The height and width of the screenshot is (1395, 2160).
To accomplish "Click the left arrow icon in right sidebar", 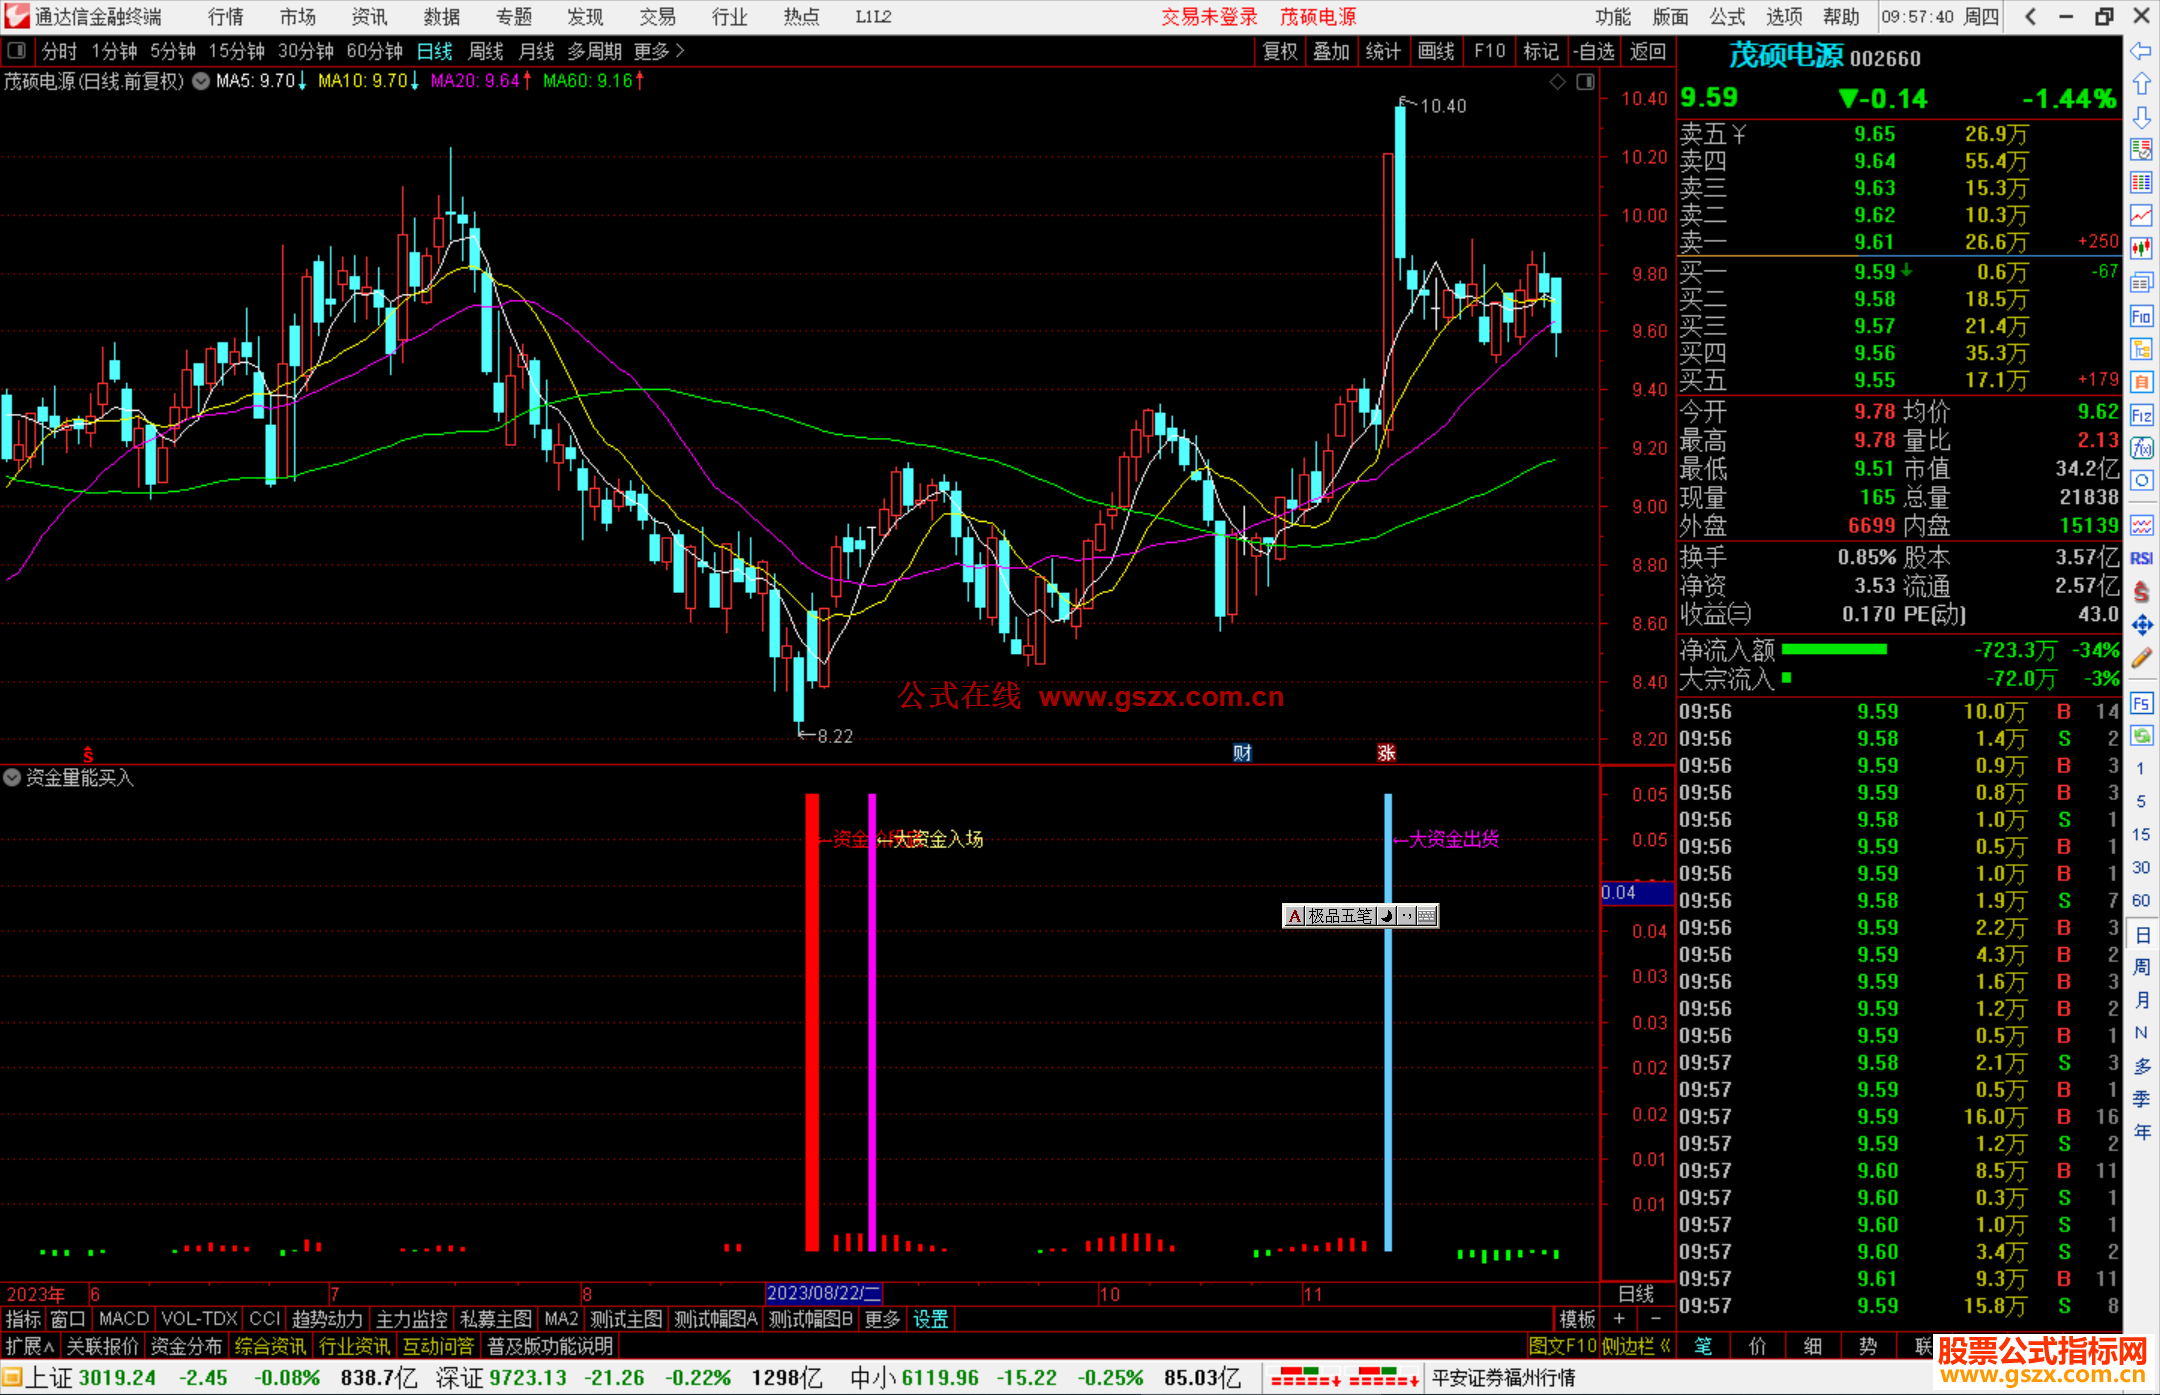I will tap(2141, 51).
